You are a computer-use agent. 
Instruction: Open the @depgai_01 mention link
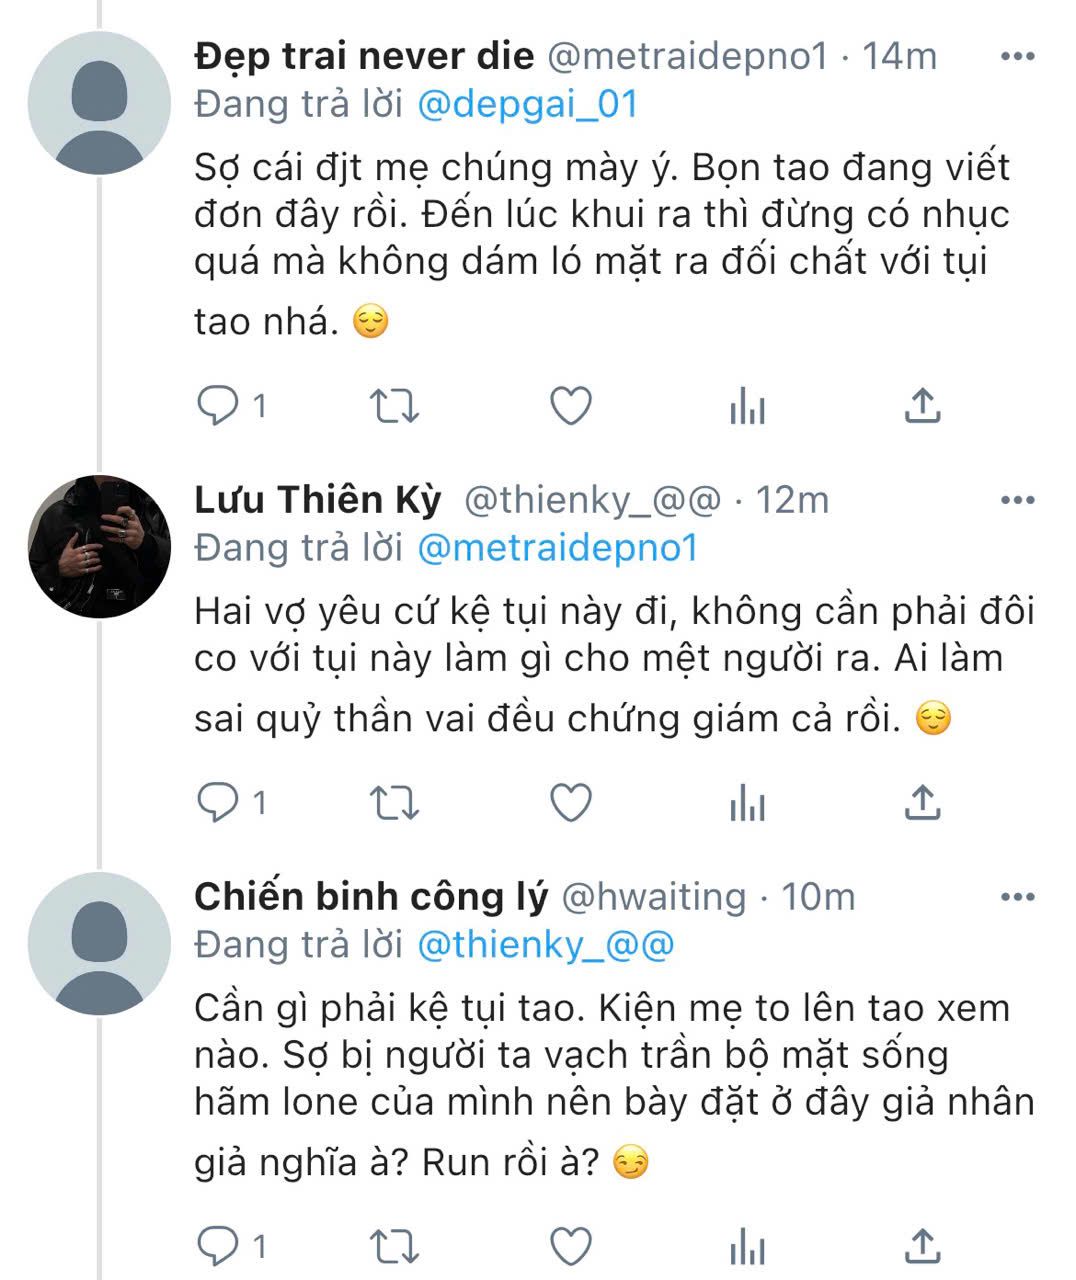tap(527, 104)
